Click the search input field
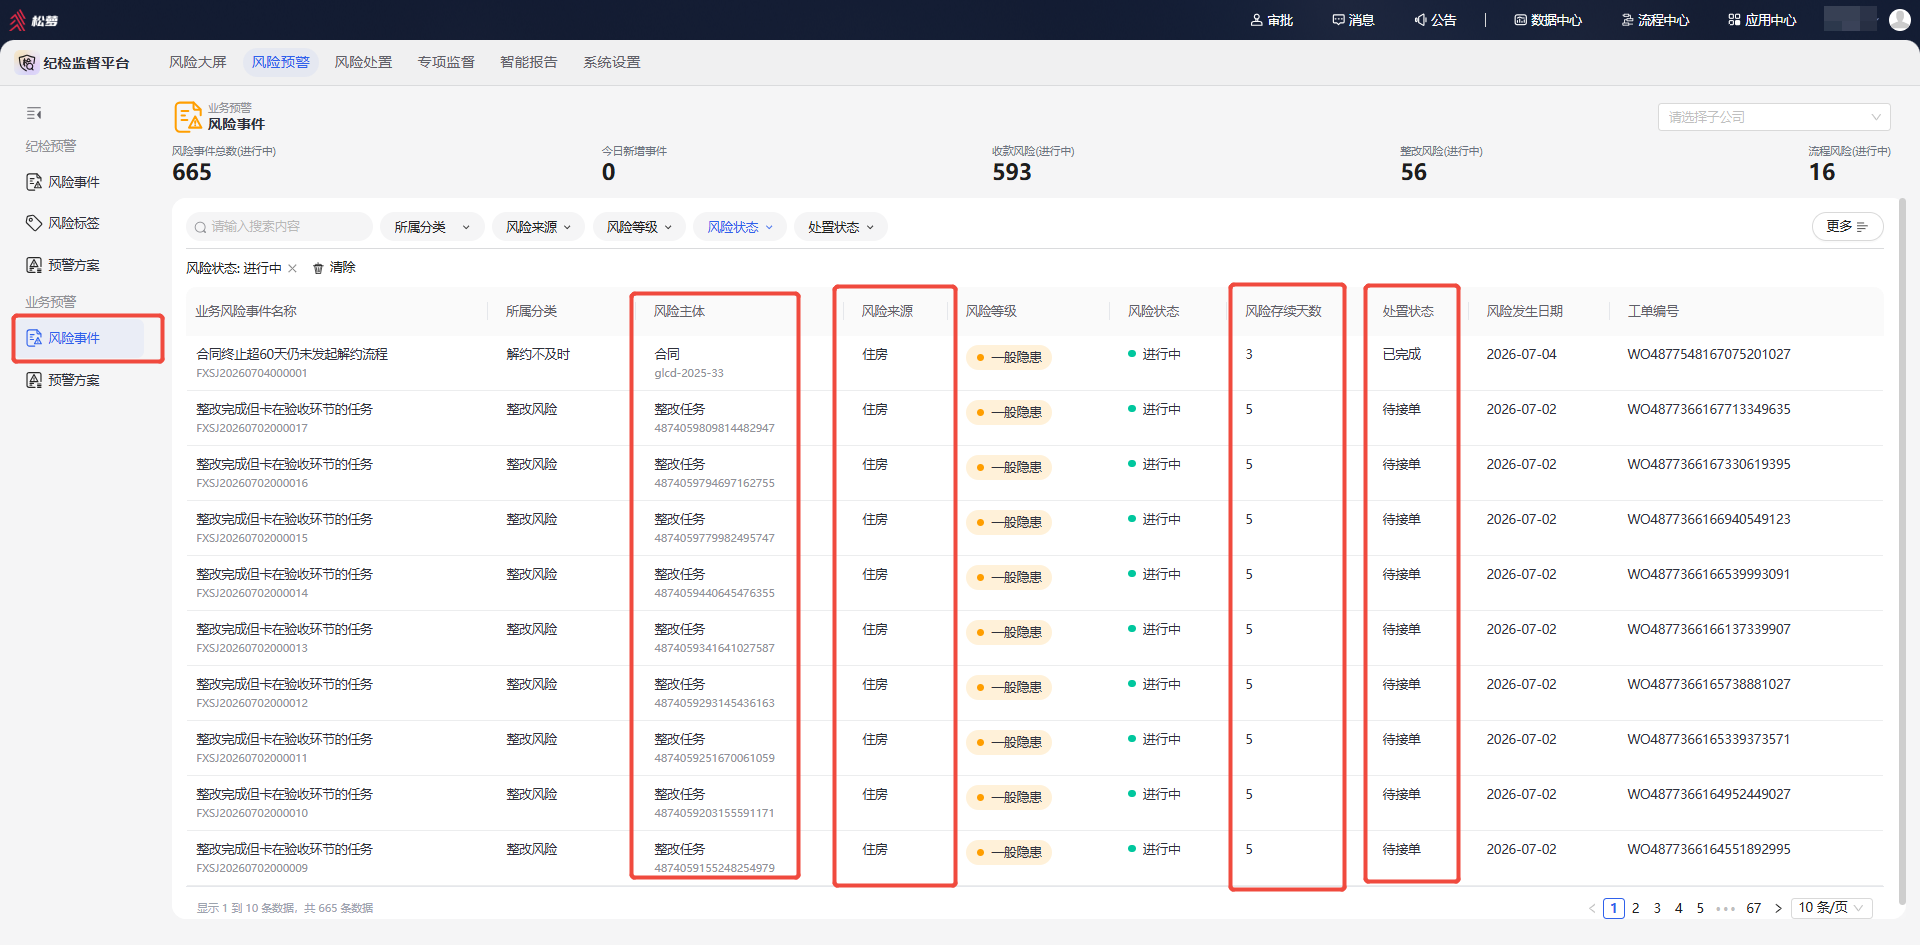The image size is (1920, 945). point(279,227)
